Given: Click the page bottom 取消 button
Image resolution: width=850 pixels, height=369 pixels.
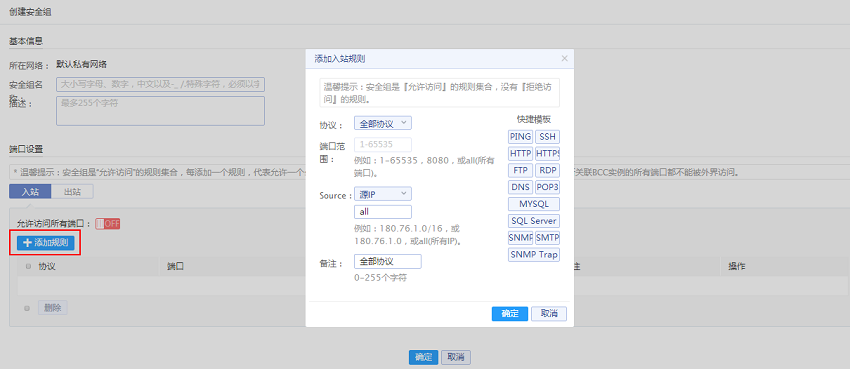Looking at the screenshot, I should 456,357.
